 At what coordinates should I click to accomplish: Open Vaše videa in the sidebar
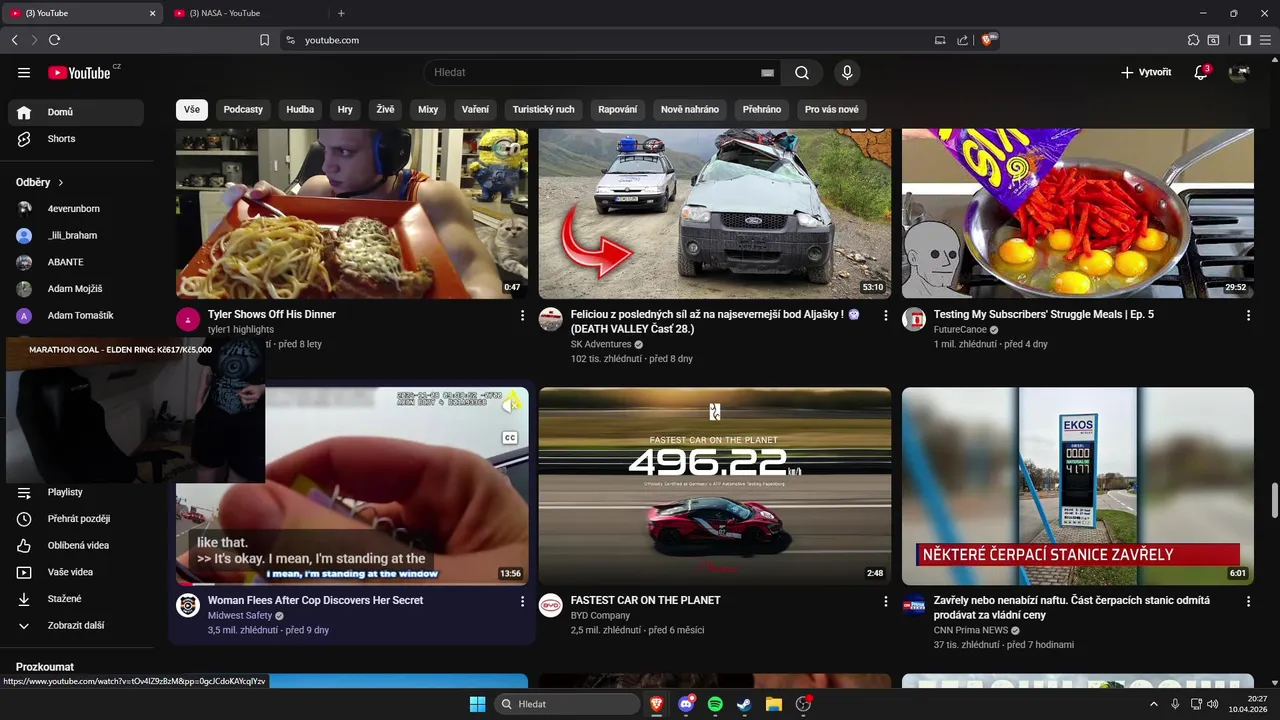(x=76, y=572)
